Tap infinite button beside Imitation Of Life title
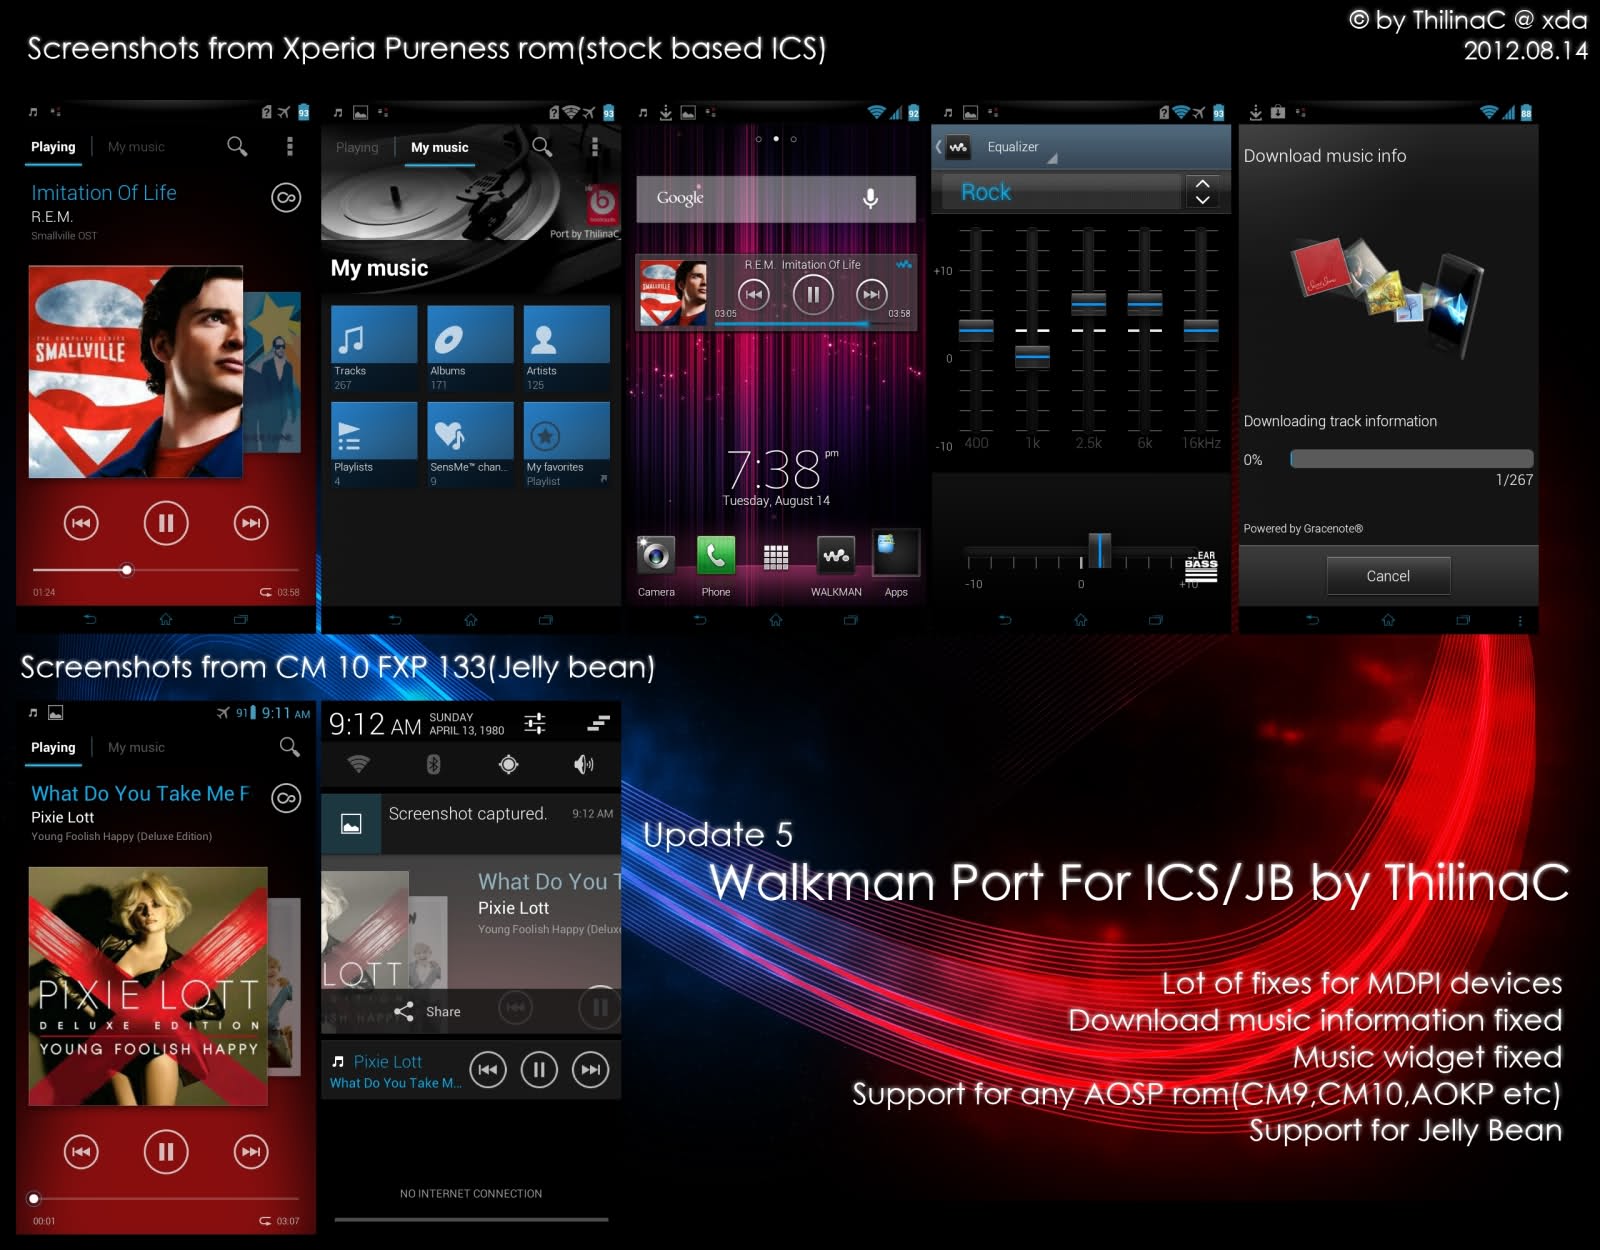The height and width of the screenshot is (1250, 1600). tap(286, 197)
